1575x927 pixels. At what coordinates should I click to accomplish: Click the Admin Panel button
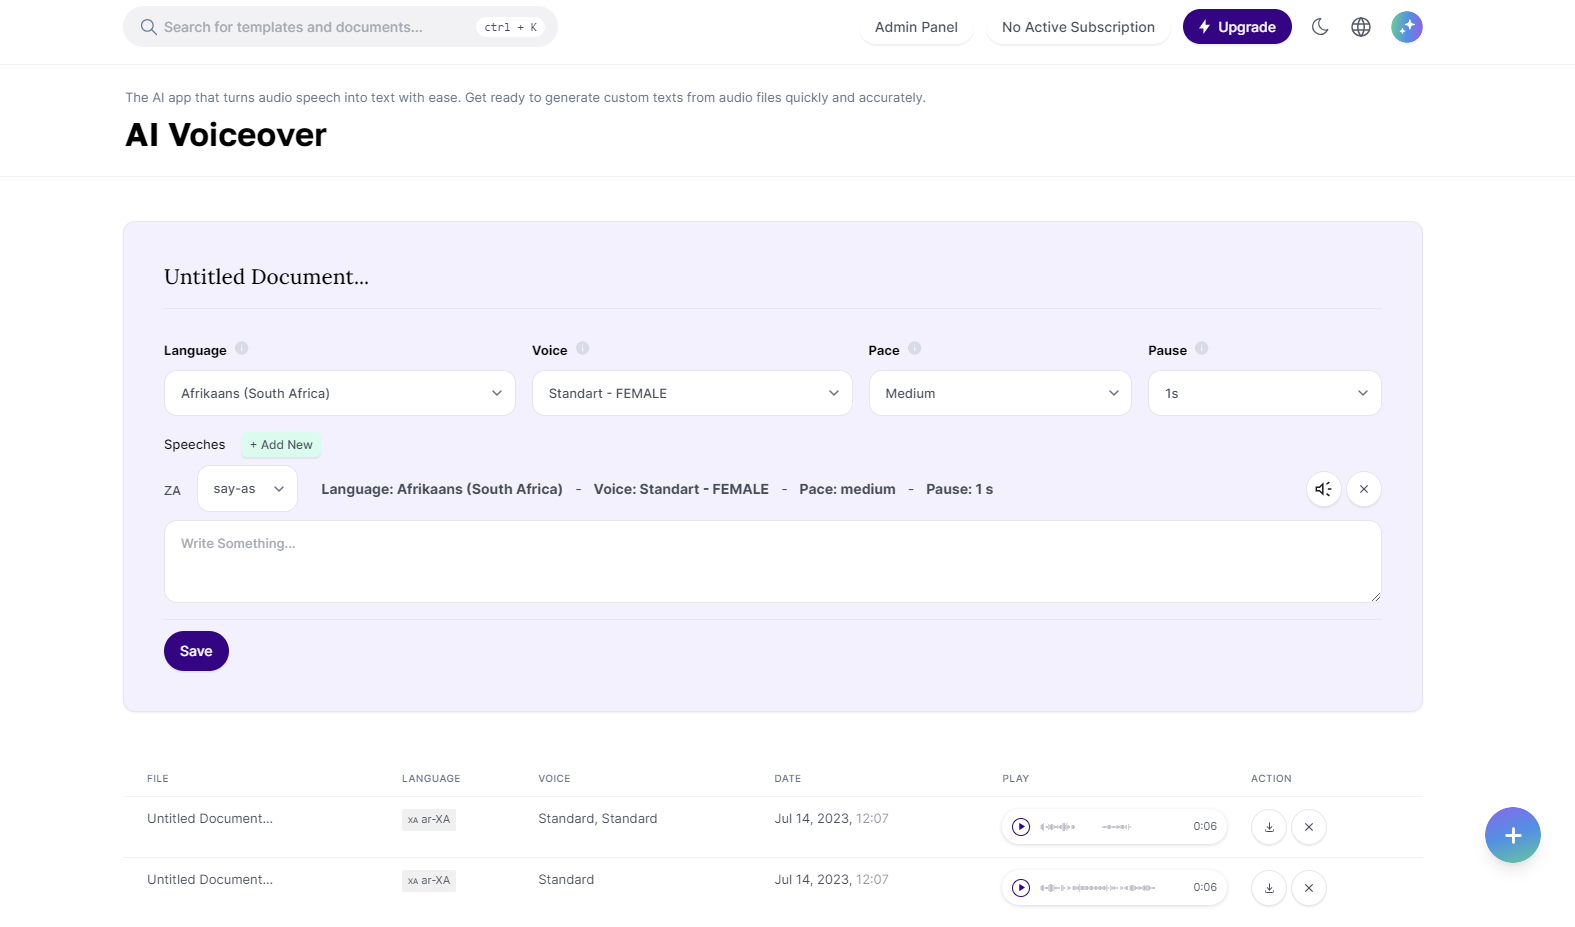(916, 27)
